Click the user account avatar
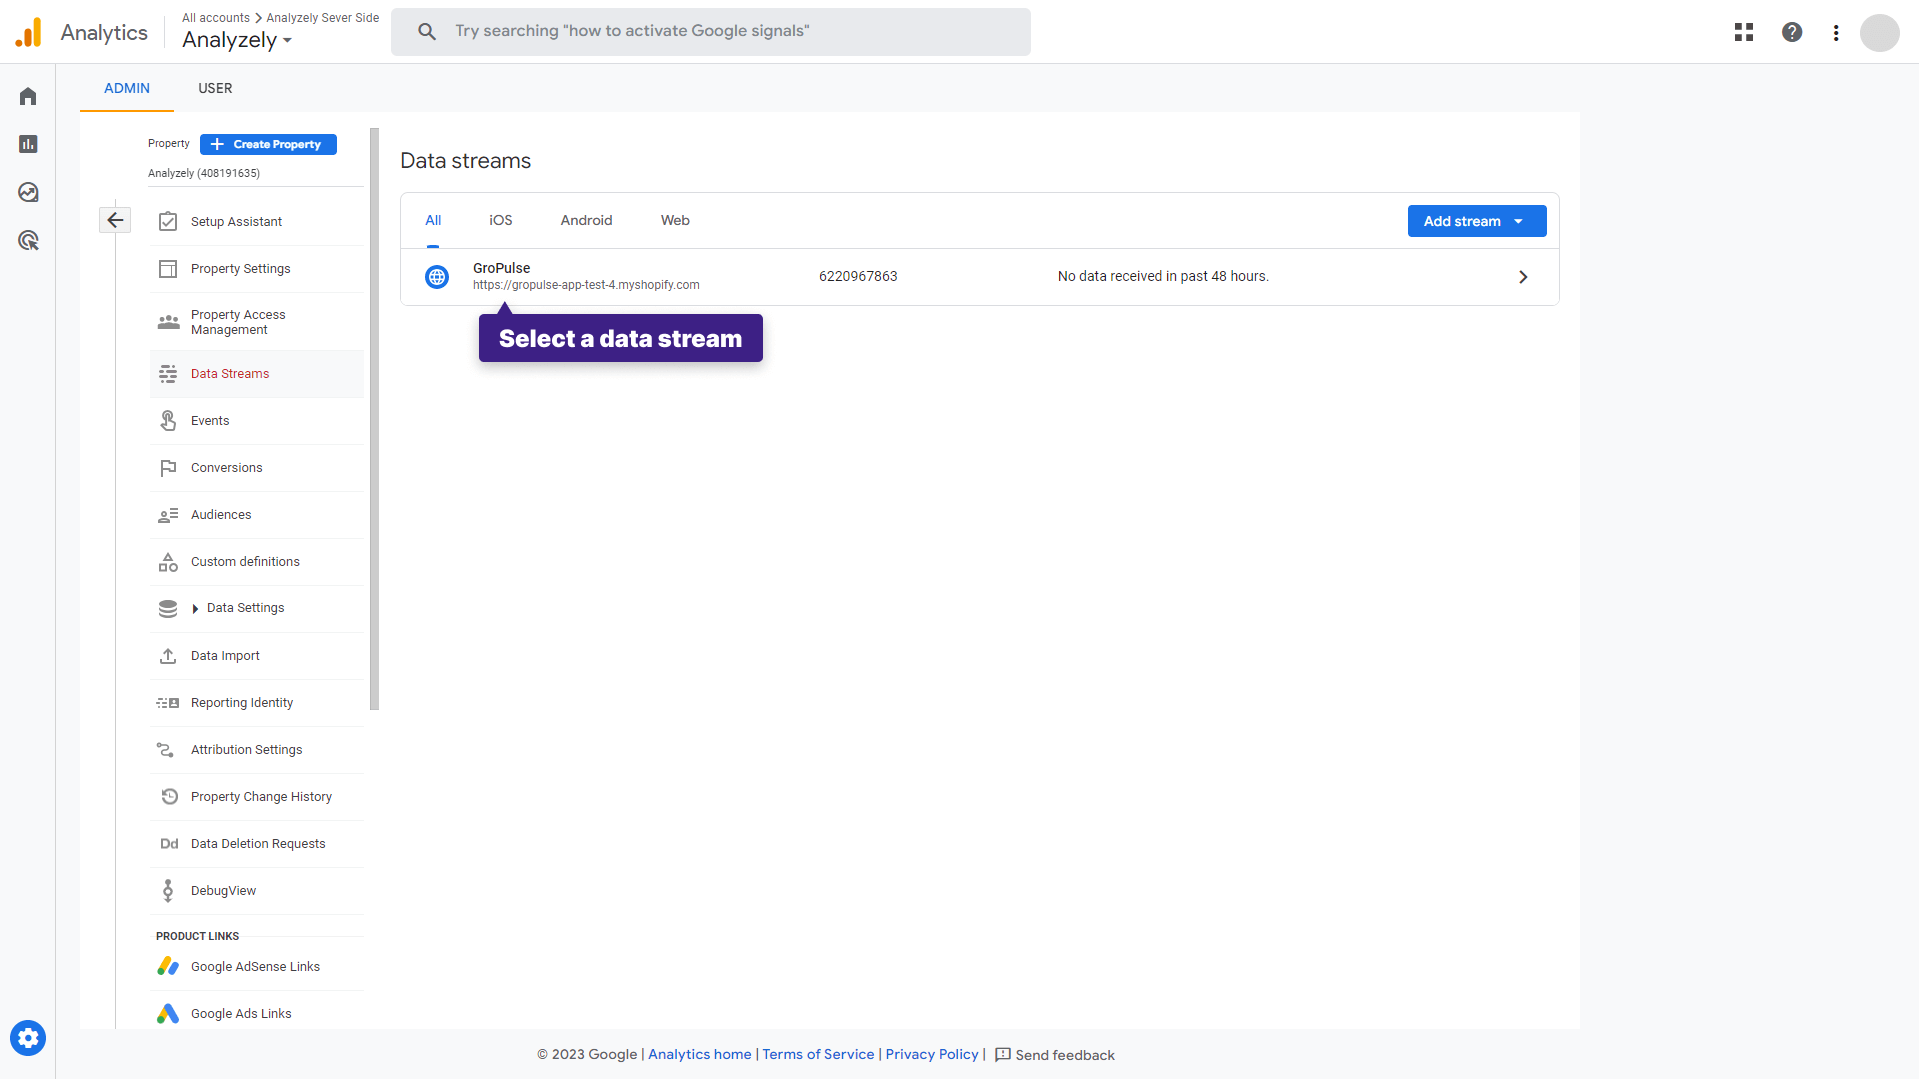 coord(1880,32)
